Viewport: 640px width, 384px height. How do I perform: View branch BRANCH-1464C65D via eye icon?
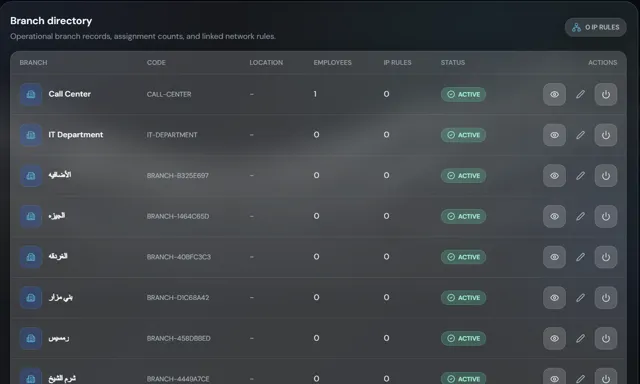(554, 216)
